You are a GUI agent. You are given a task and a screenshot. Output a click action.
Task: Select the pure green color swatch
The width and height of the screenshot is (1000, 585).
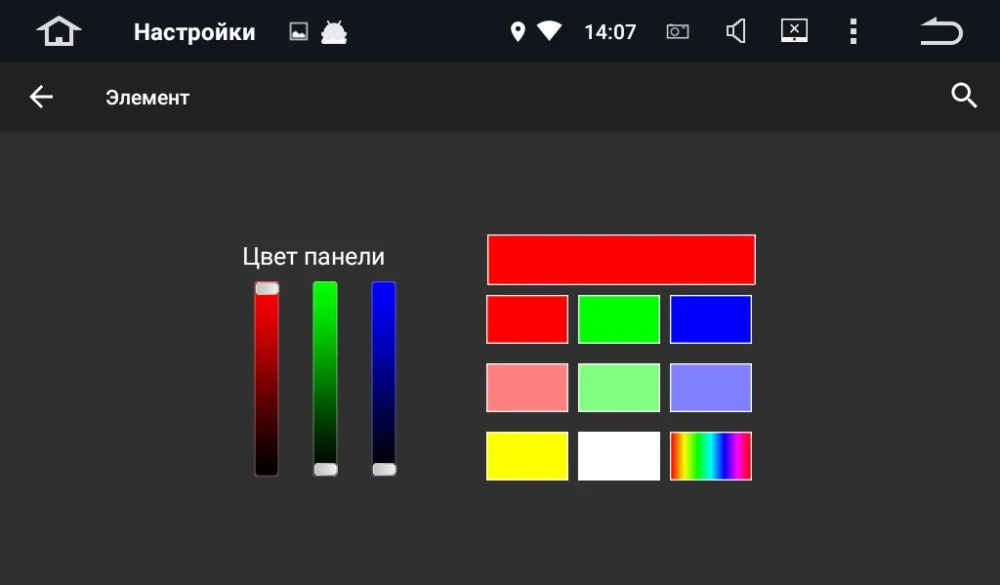619,319
